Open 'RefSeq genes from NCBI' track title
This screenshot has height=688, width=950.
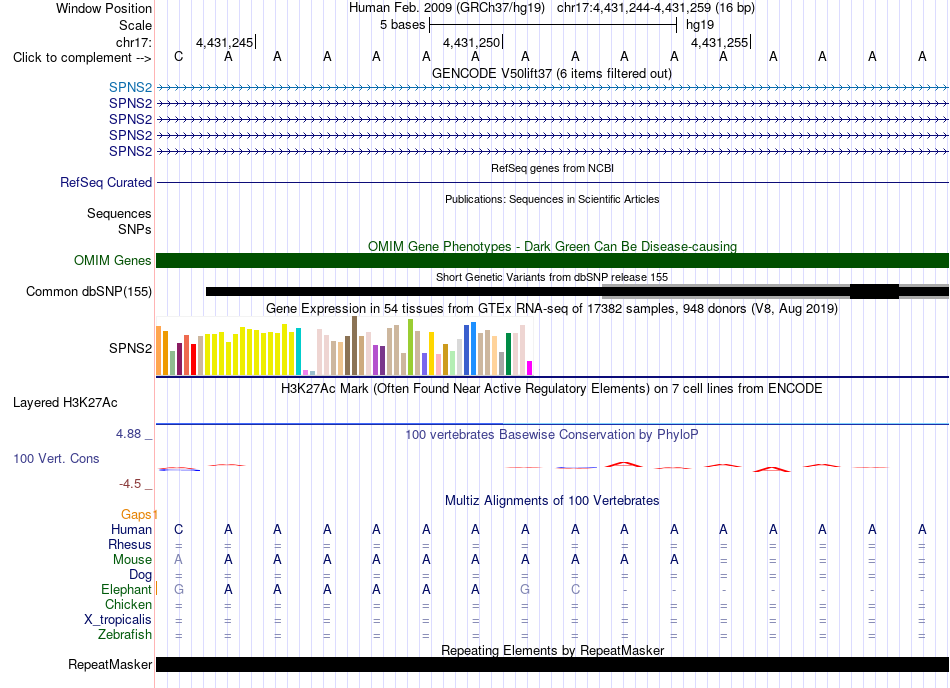pos(552,168)
